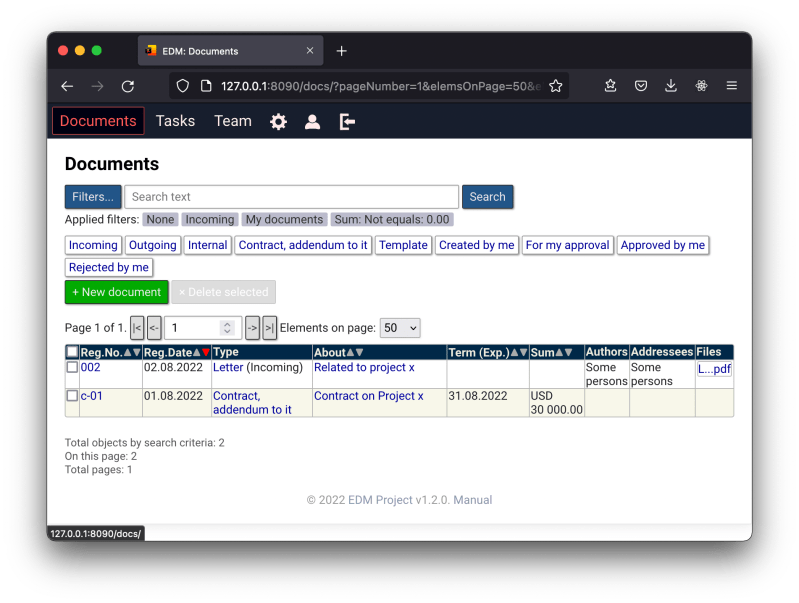Close the EDM: Documents tab

pos(310,50)
